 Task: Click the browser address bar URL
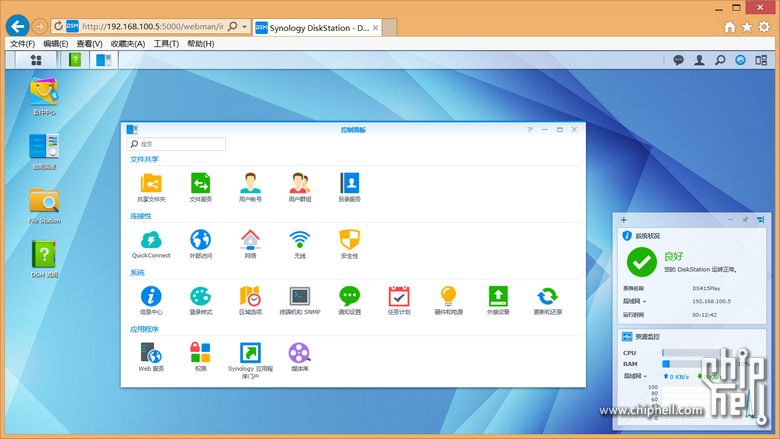(x=153, y=26)
